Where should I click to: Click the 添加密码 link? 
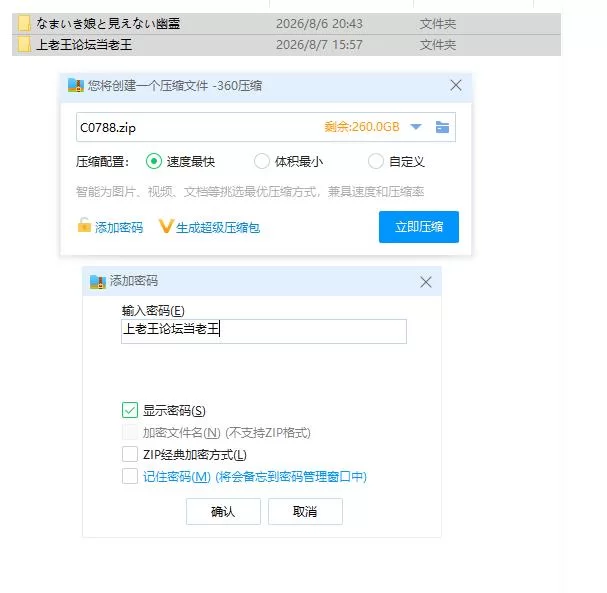(119, 227)
